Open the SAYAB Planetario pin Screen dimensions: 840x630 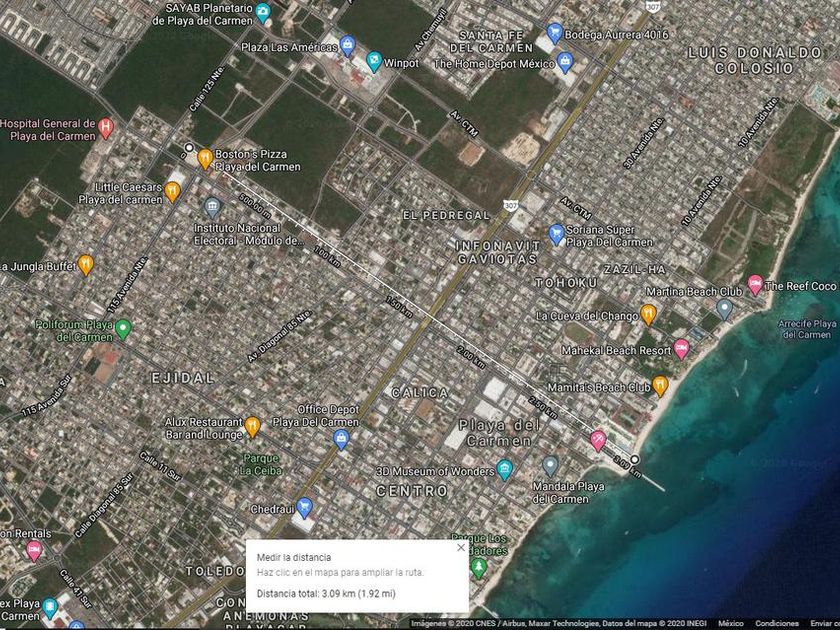pyautogui.click(x=263, y=13)
